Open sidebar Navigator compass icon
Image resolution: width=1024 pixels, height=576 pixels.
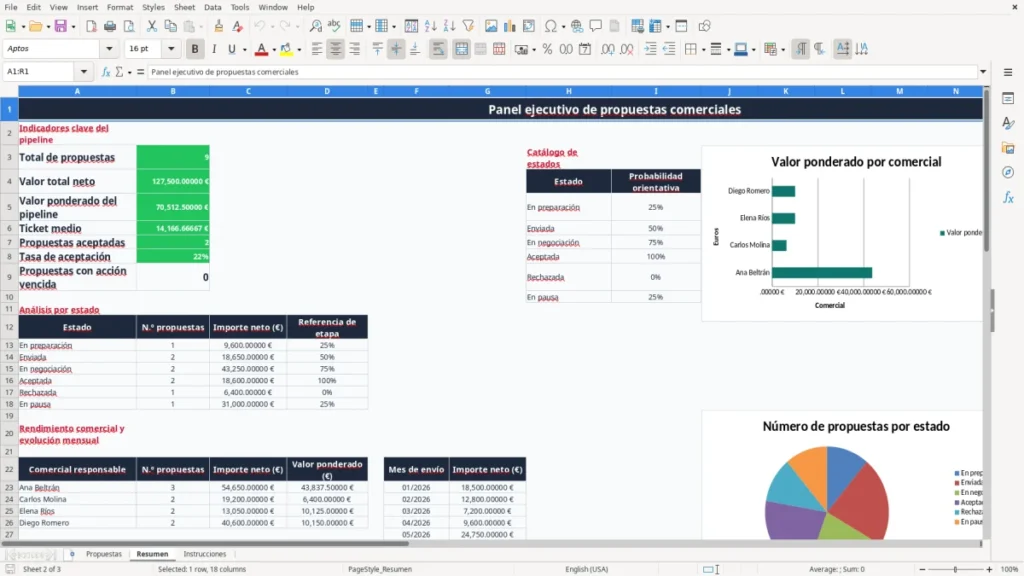pos(1008,172)
